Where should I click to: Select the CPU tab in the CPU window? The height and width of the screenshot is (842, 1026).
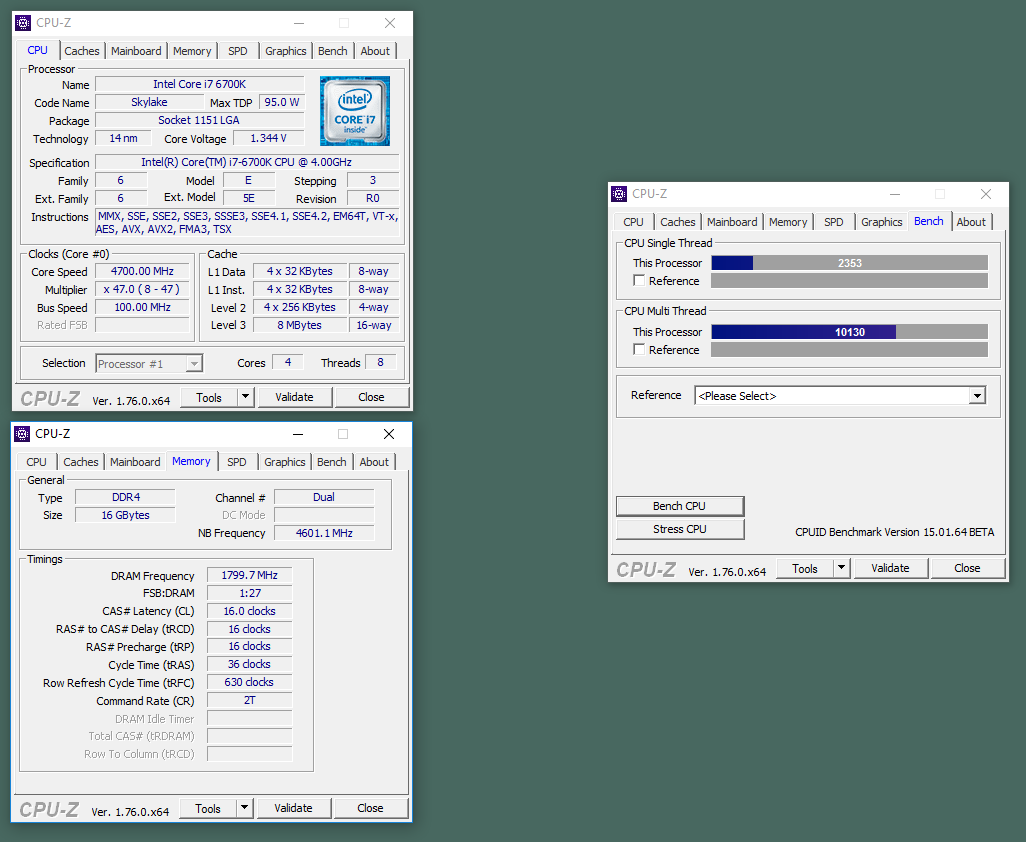37,50
